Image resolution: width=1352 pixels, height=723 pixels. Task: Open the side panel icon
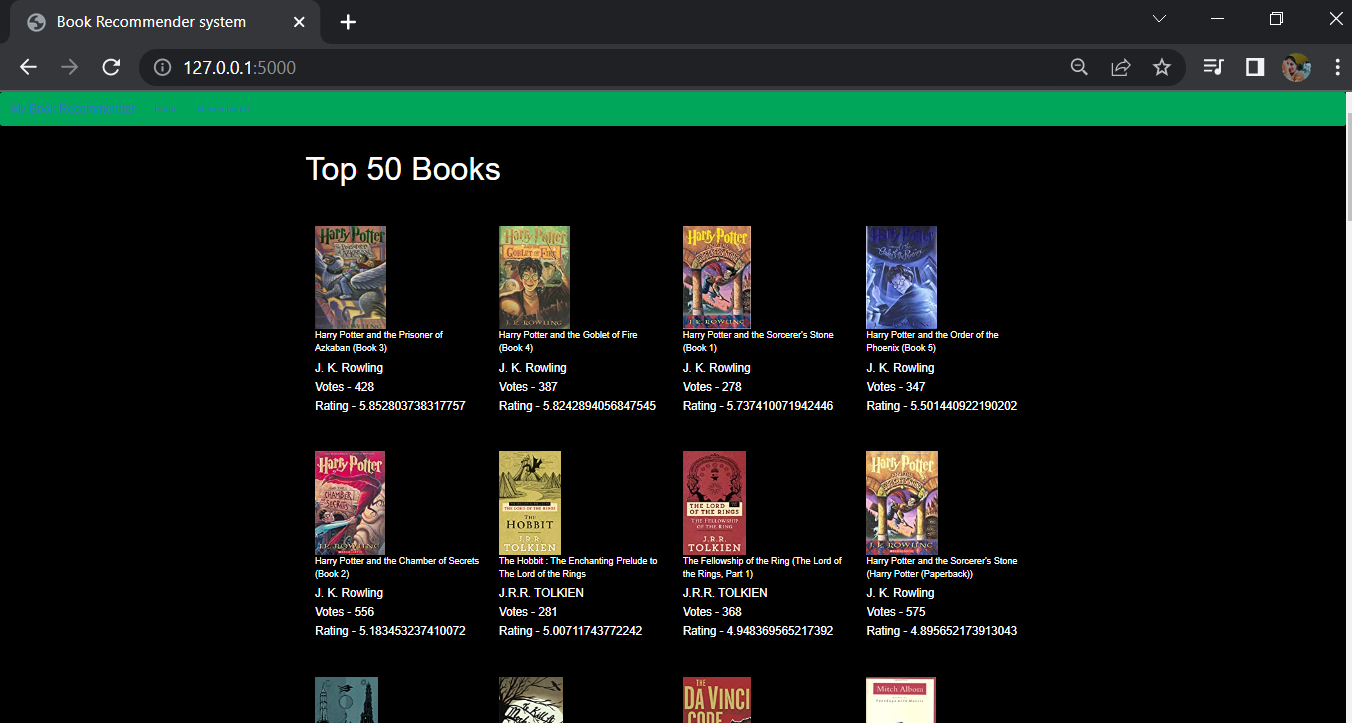point(1254,67)
